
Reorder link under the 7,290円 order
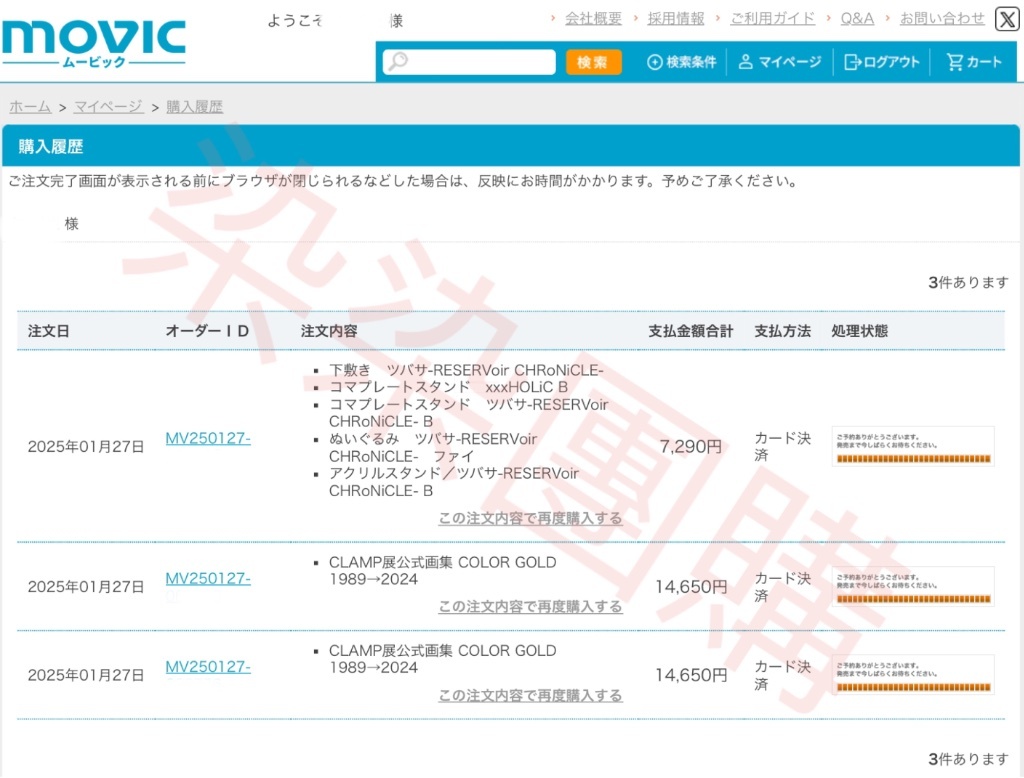(530, 519)
